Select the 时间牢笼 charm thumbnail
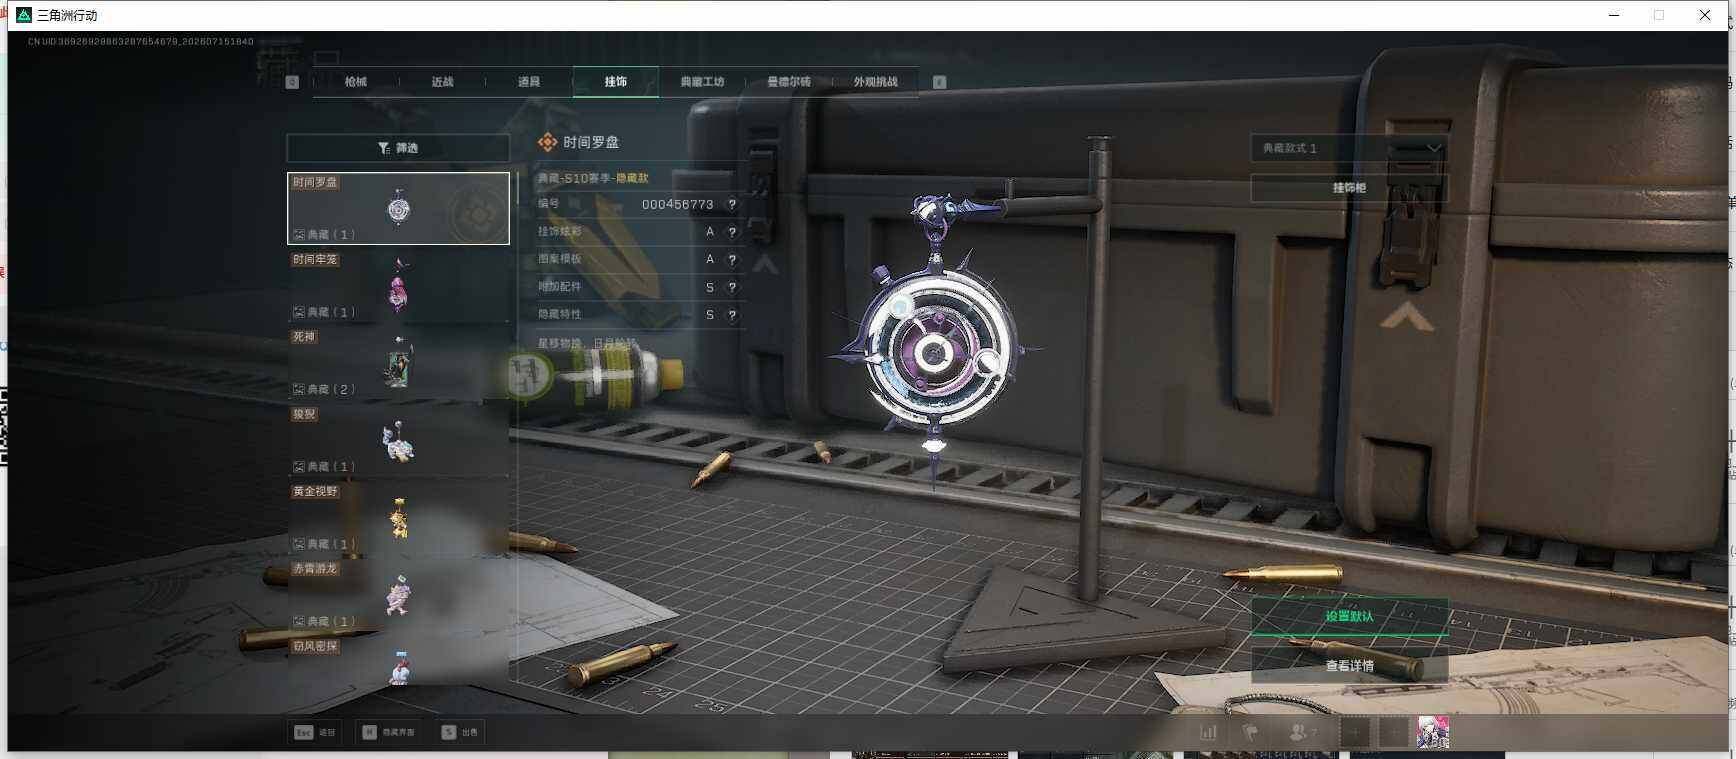Screen dimensions: 1736x759 point(398,286)
